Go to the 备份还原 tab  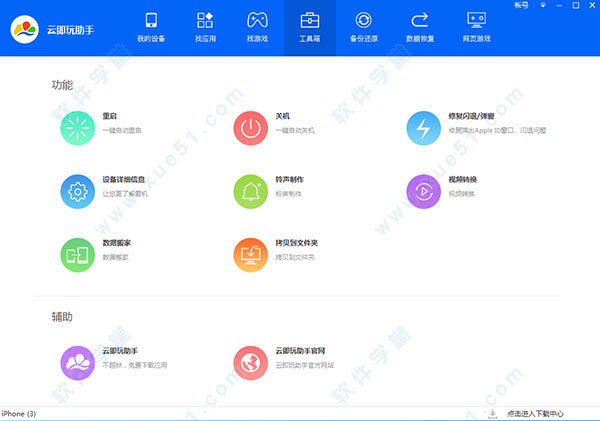364,28
